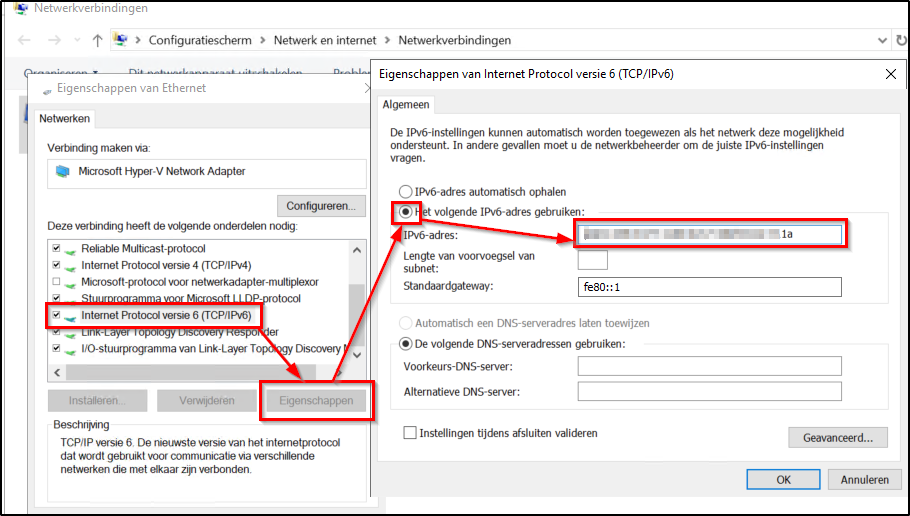This screenshot has width=910, height=516.
Task: Click the protocol icon beside Reliable Multicast-protocol
Action: tap(70, 250)
